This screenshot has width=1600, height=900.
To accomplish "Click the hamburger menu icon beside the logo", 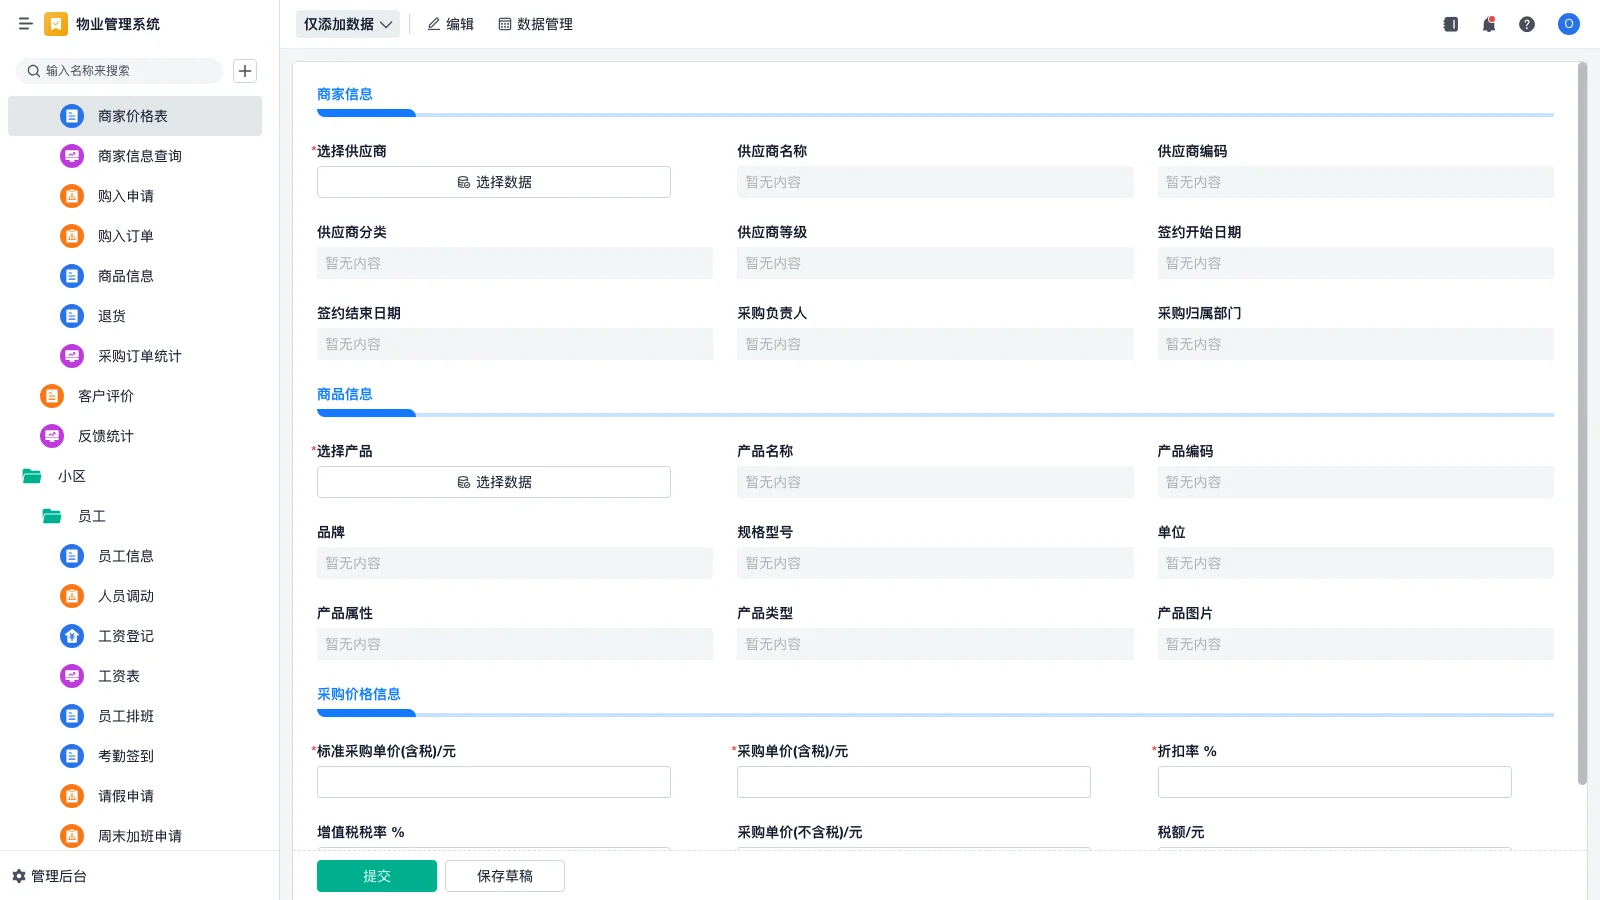I will [26, 24].
